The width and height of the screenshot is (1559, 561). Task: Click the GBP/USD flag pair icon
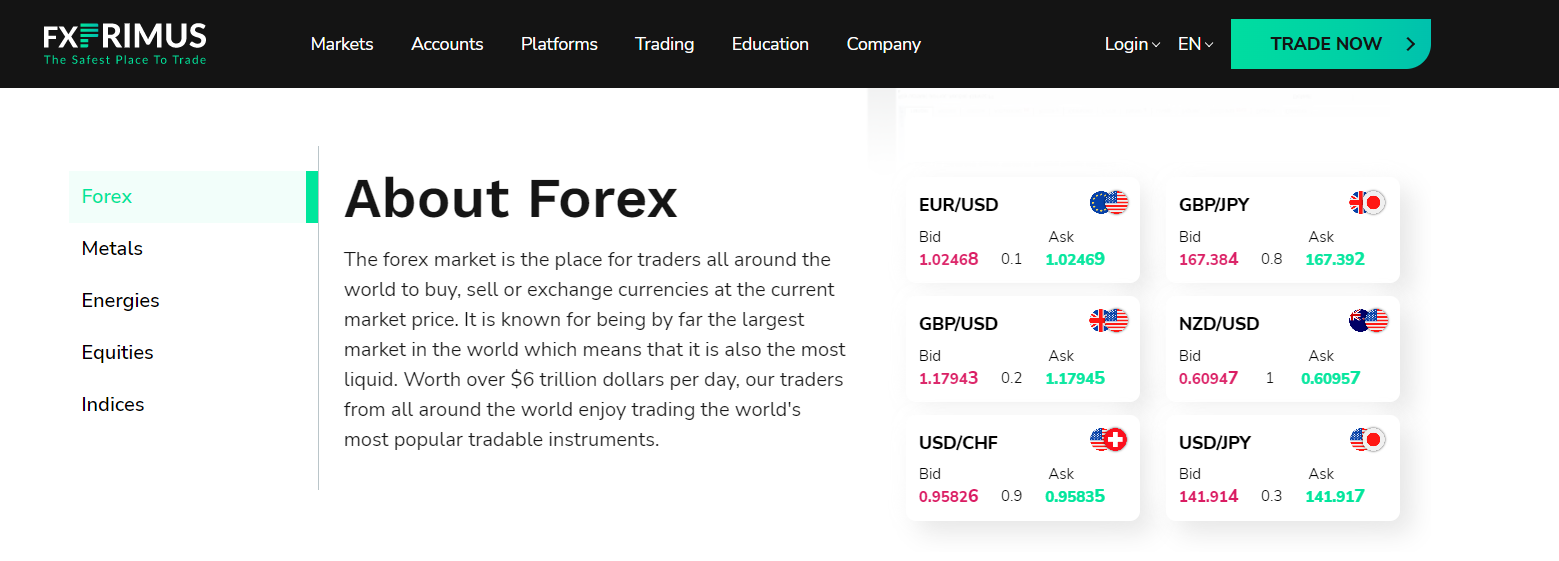tap(1109, 321)
